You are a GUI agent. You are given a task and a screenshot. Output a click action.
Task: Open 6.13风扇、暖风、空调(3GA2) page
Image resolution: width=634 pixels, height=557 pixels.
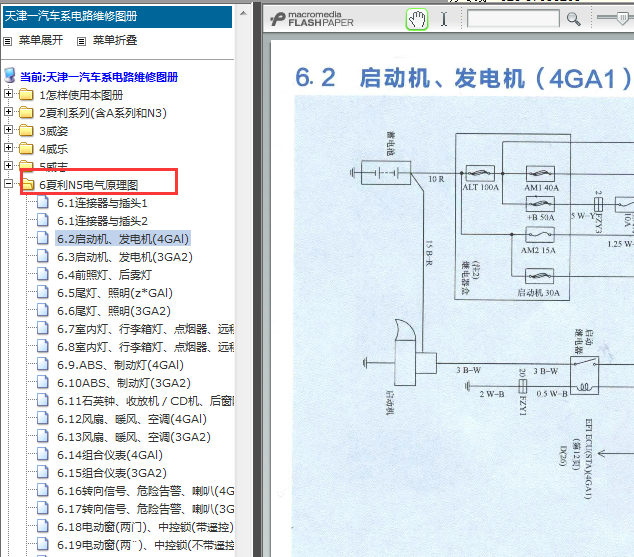pos(134,437)
